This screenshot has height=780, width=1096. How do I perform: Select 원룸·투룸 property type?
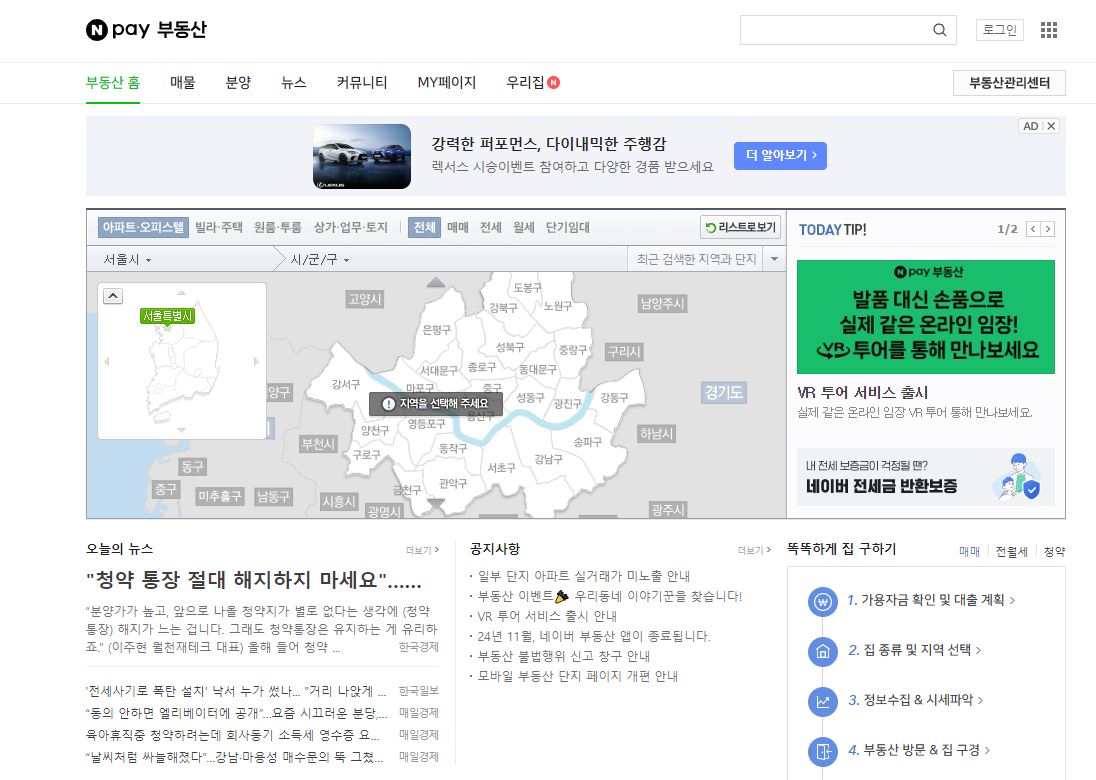tap(277, 227)
